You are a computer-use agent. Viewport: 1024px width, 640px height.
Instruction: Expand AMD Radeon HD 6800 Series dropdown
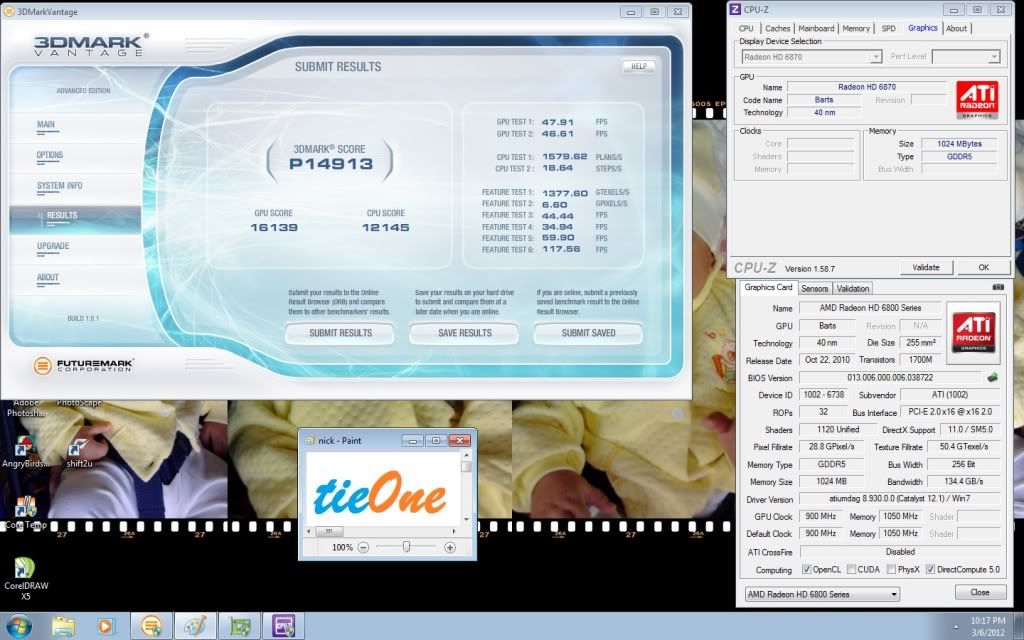[894, 594]
